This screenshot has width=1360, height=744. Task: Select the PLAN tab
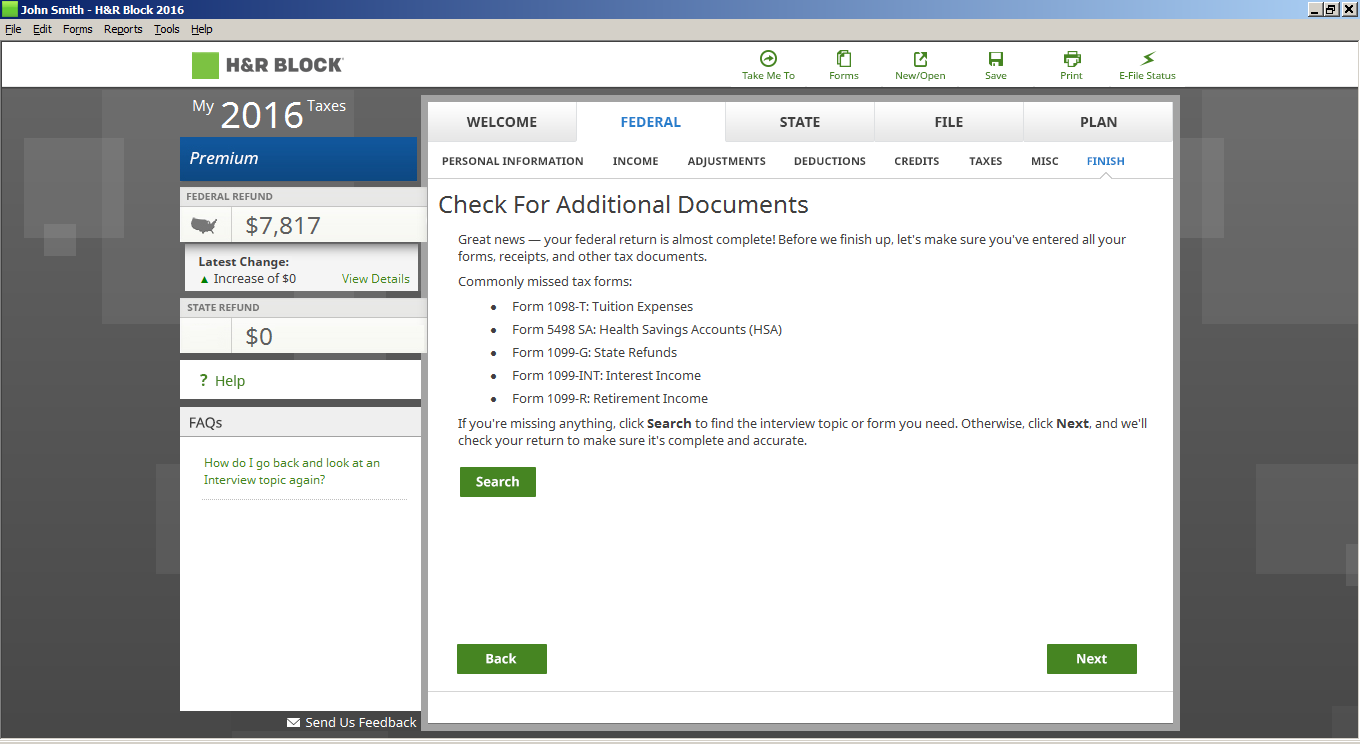1098,122
